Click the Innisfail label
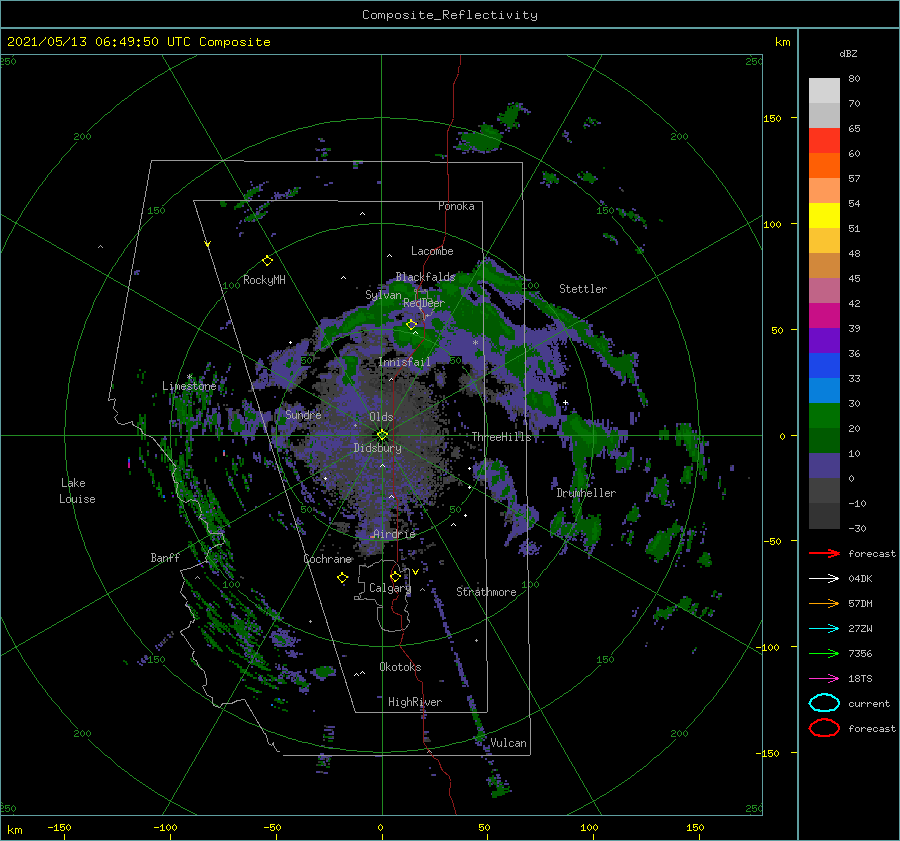This screenshot has width=900, height=841. pos(404,362)
